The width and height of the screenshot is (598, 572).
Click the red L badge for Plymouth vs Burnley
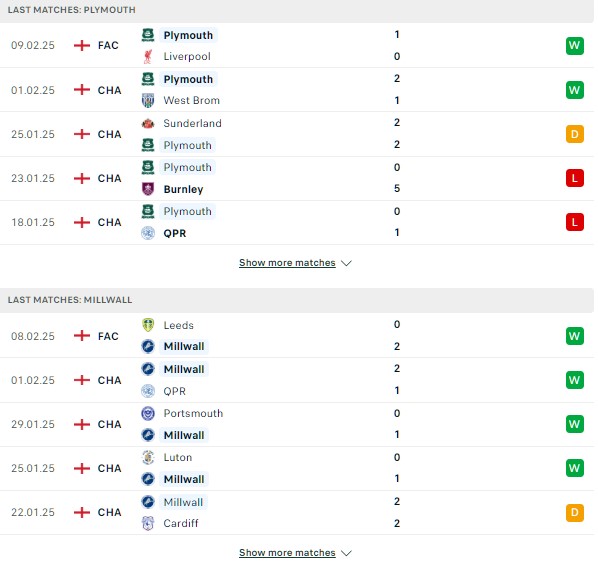click(575, 178)
